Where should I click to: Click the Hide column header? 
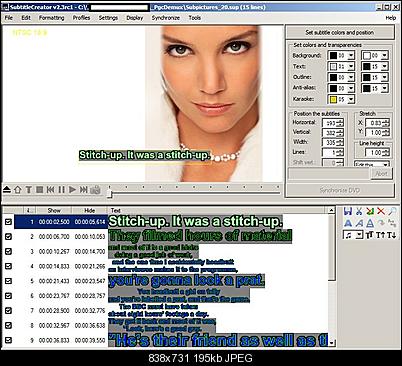click(89, 210)
